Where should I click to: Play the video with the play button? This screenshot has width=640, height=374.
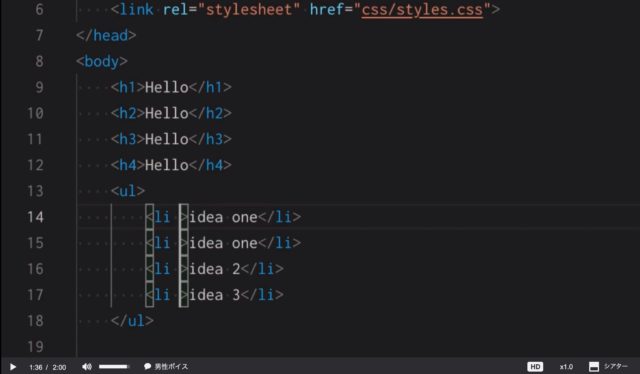(x=13, y=367)
